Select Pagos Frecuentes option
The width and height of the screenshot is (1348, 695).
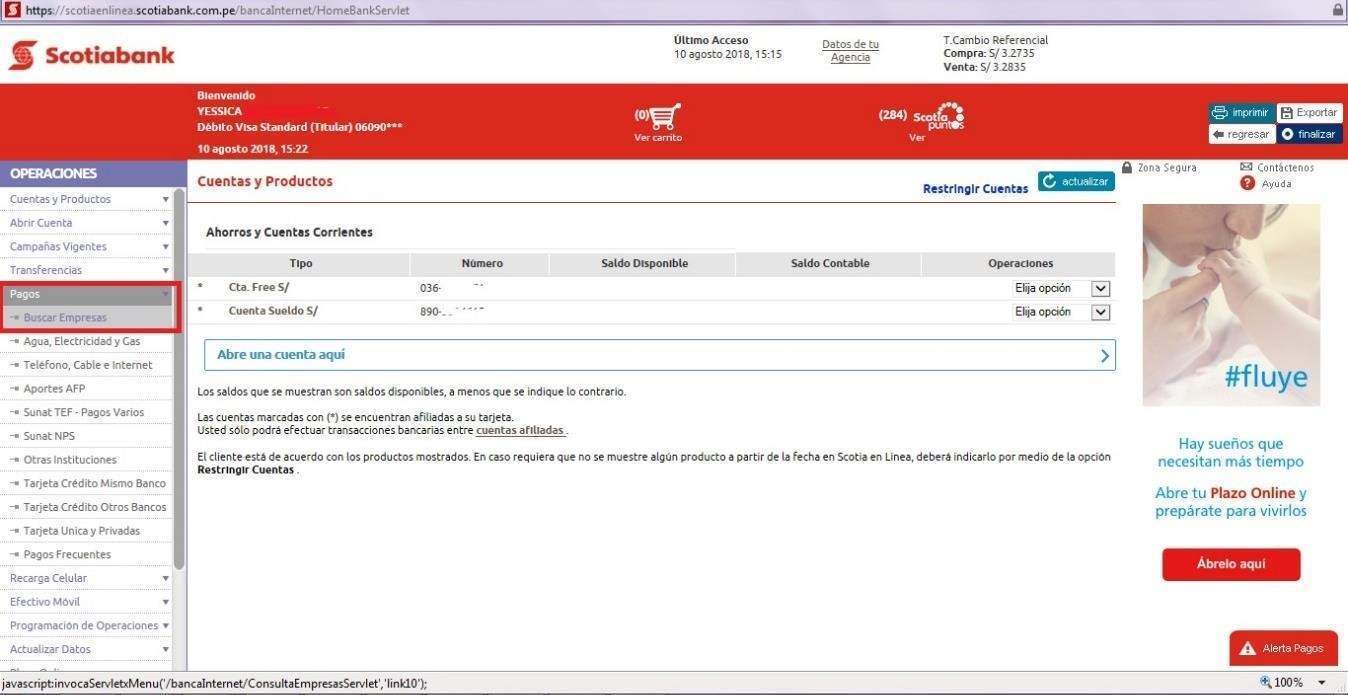tap(67, 554)
